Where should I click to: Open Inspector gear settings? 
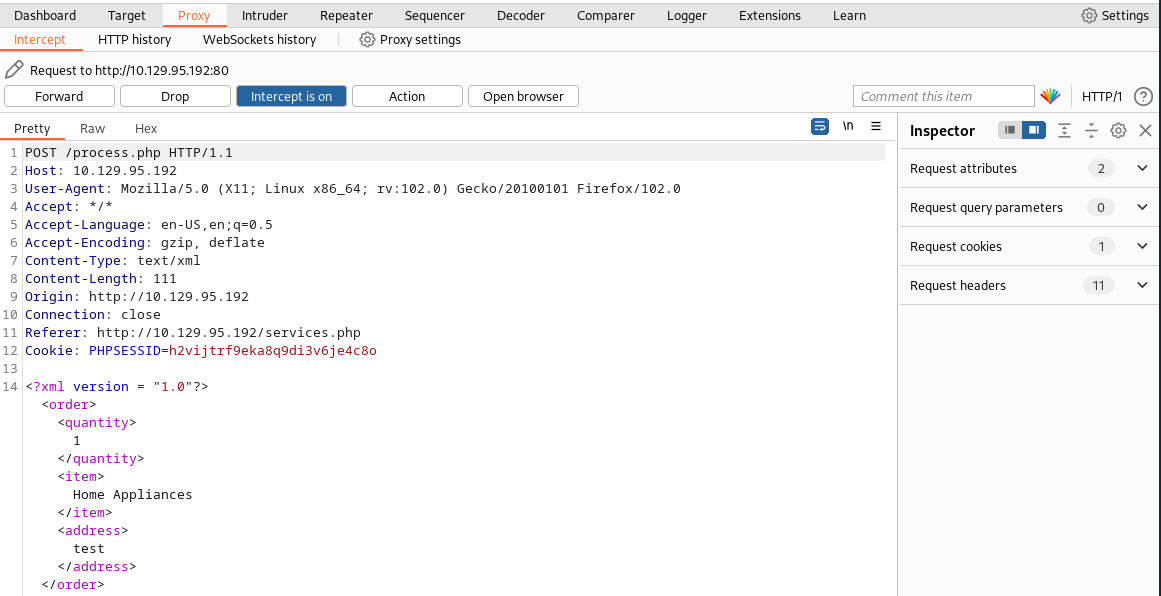coord(1118,131)
